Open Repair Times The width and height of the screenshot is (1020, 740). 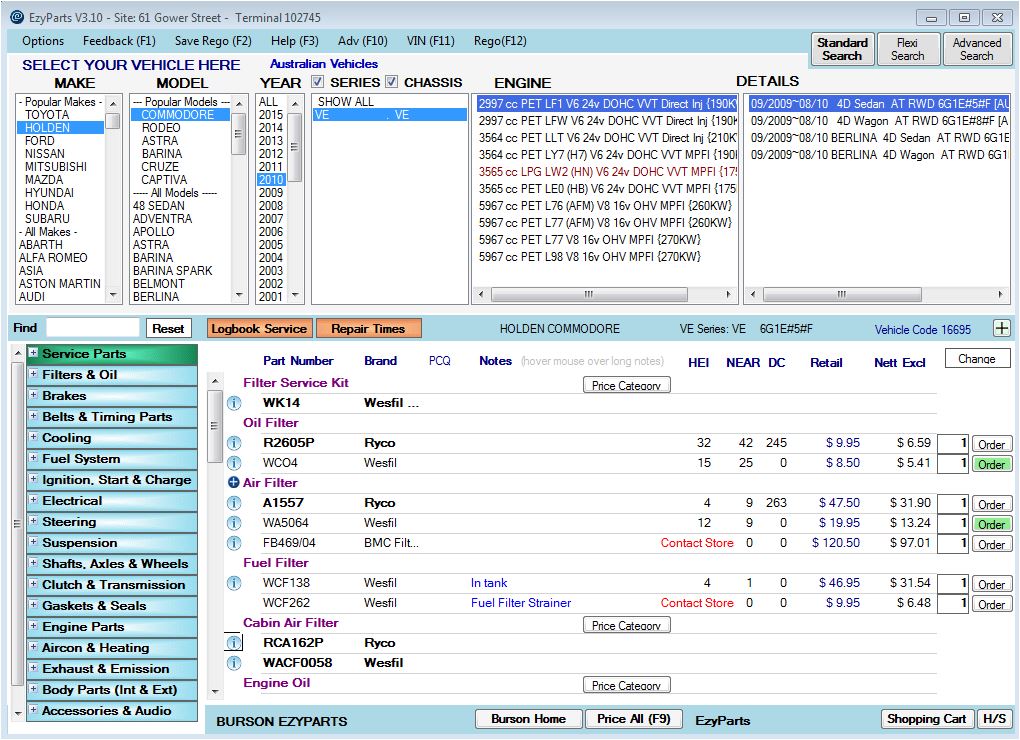click(368, 328)
